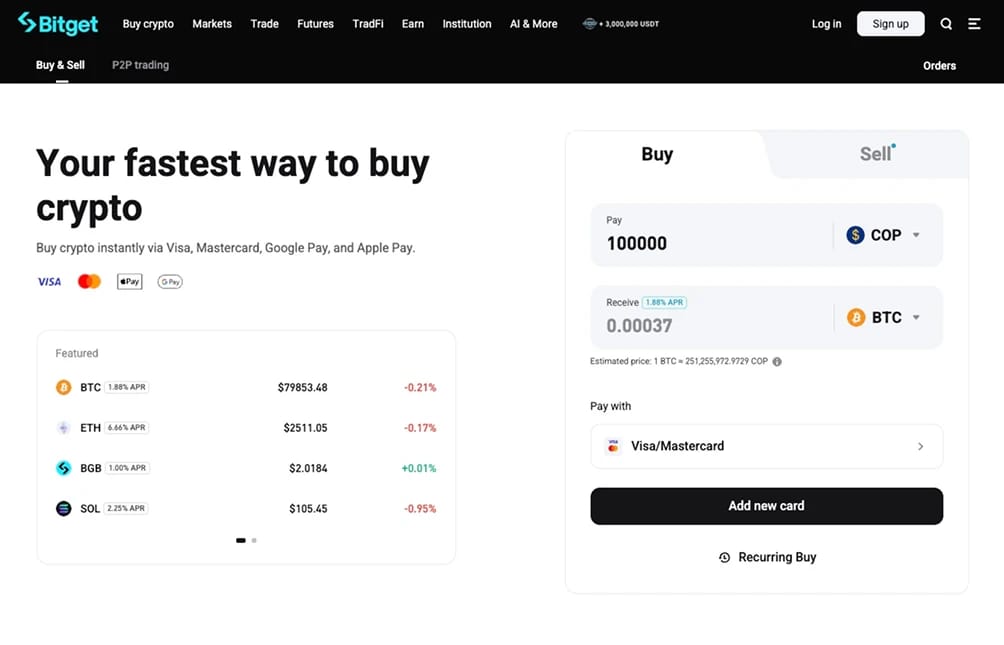This screenshot has width=1004, height=645.
Task: Open the Markets menu
Action: [212, 24]
